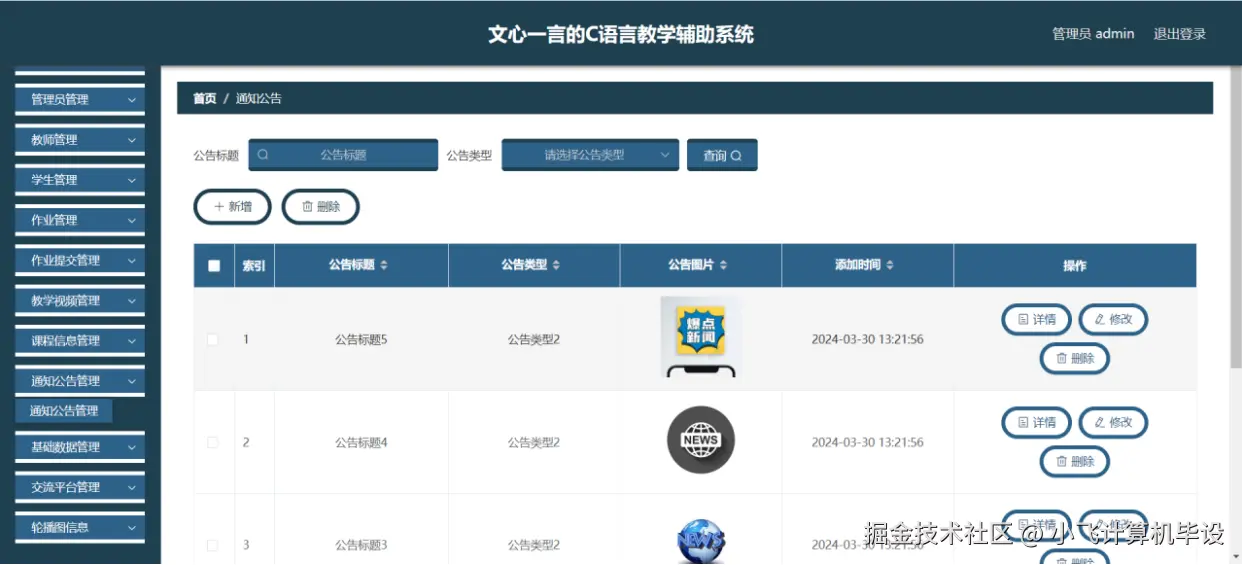
Task: Click cell text 公告标题3
Action: click(x=361, y=545)
